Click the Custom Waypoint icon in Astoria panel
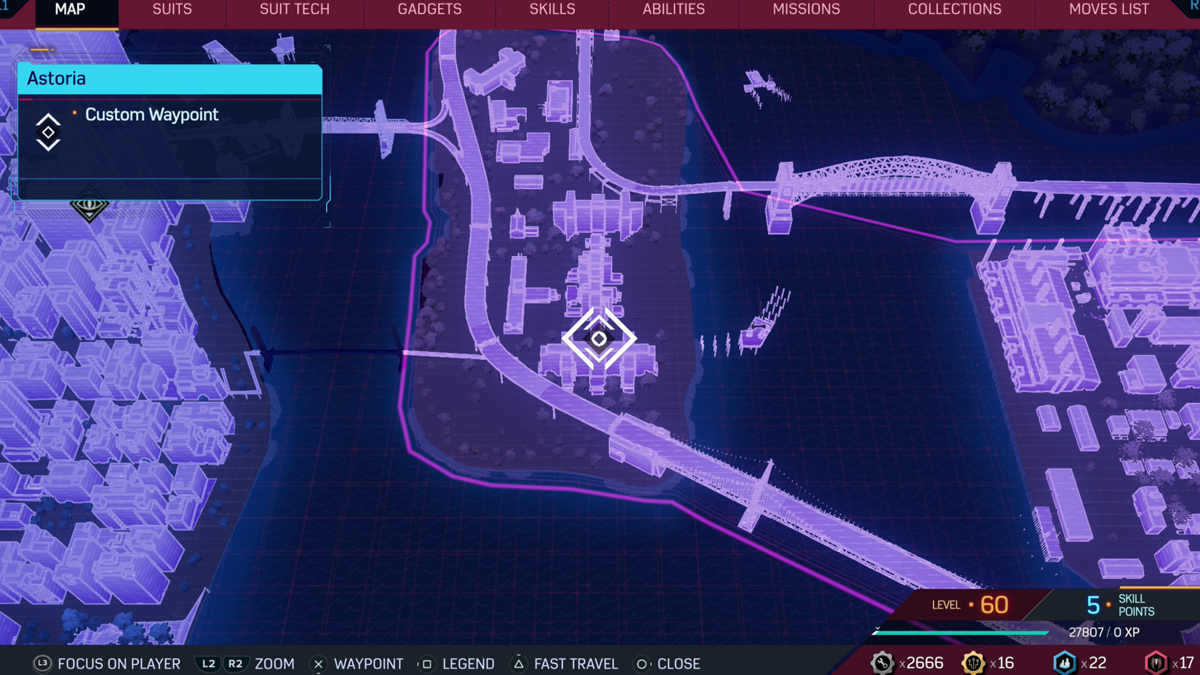The height and width of the screenshot is (675, 1200). click(x=48, y=132)
